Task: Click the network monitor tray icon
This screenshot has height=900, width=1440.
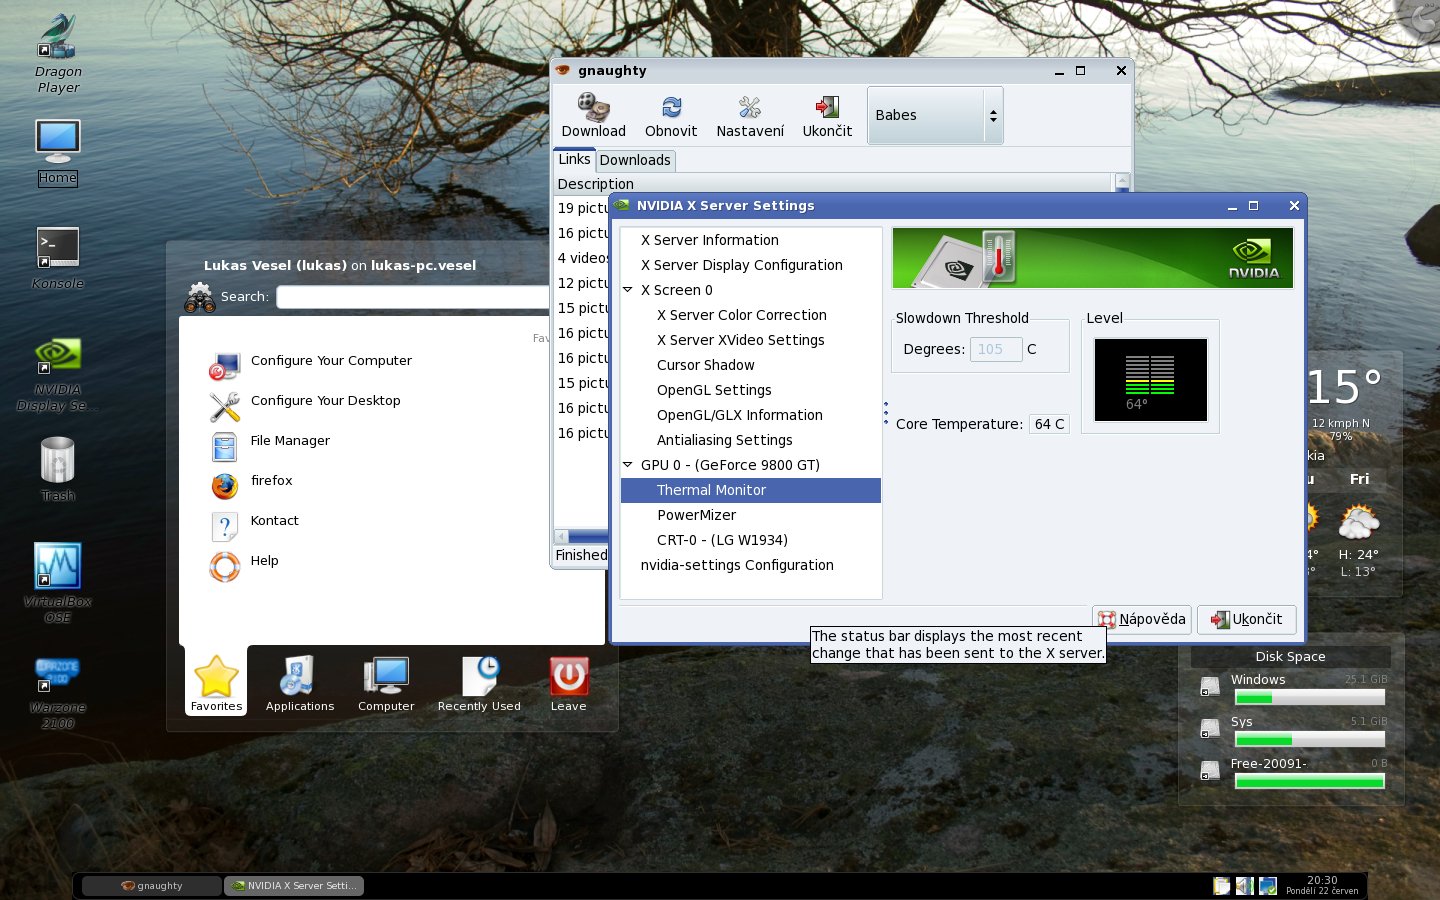Action: tap(1268, 886)
